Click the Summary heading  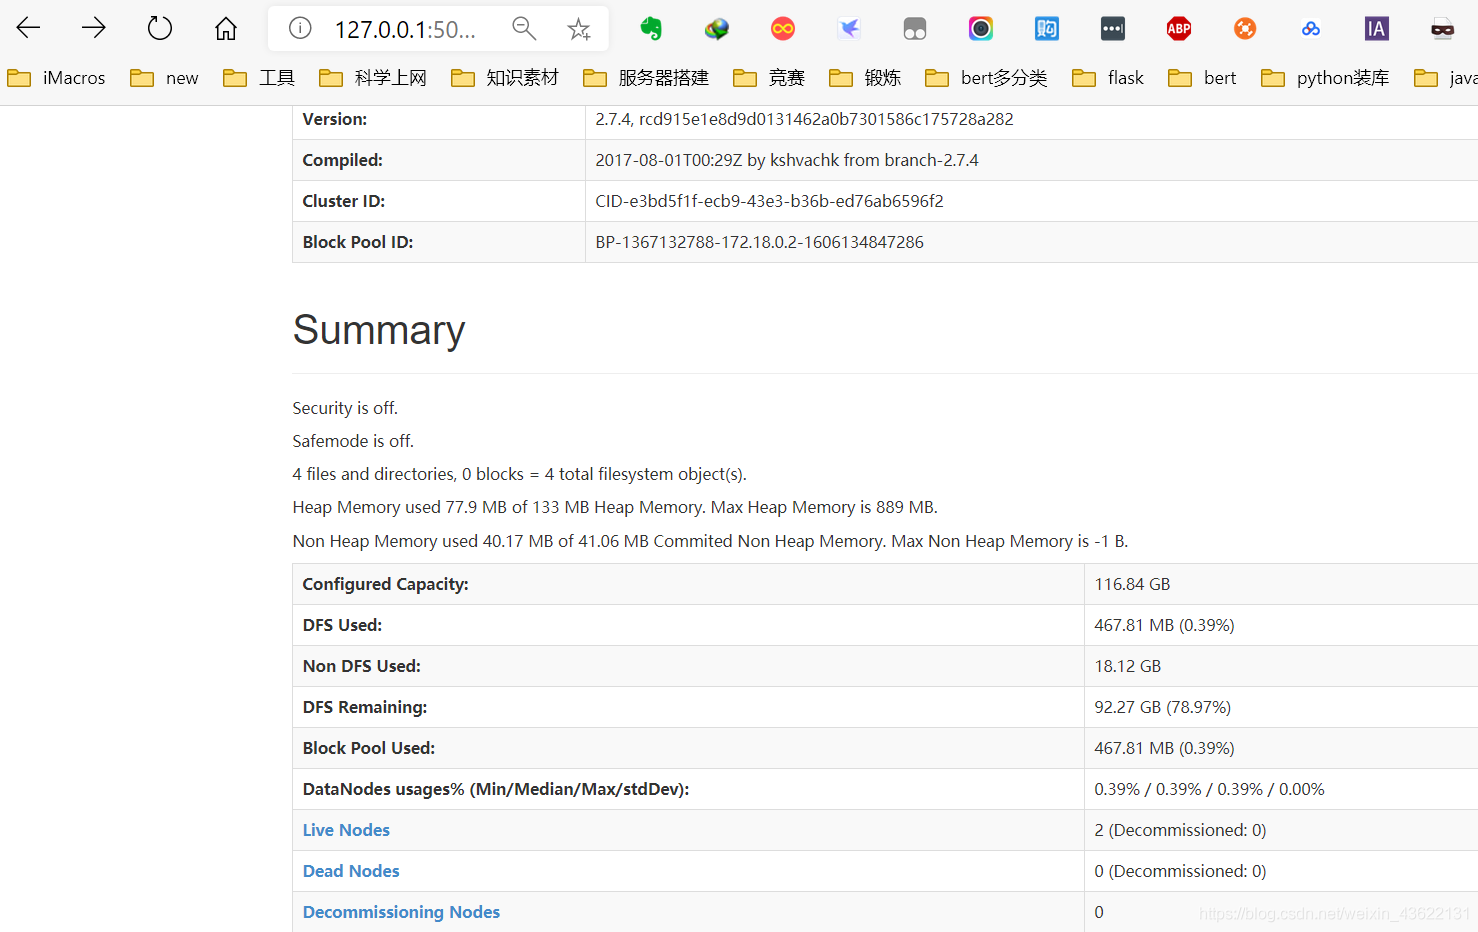pos(379,330)
